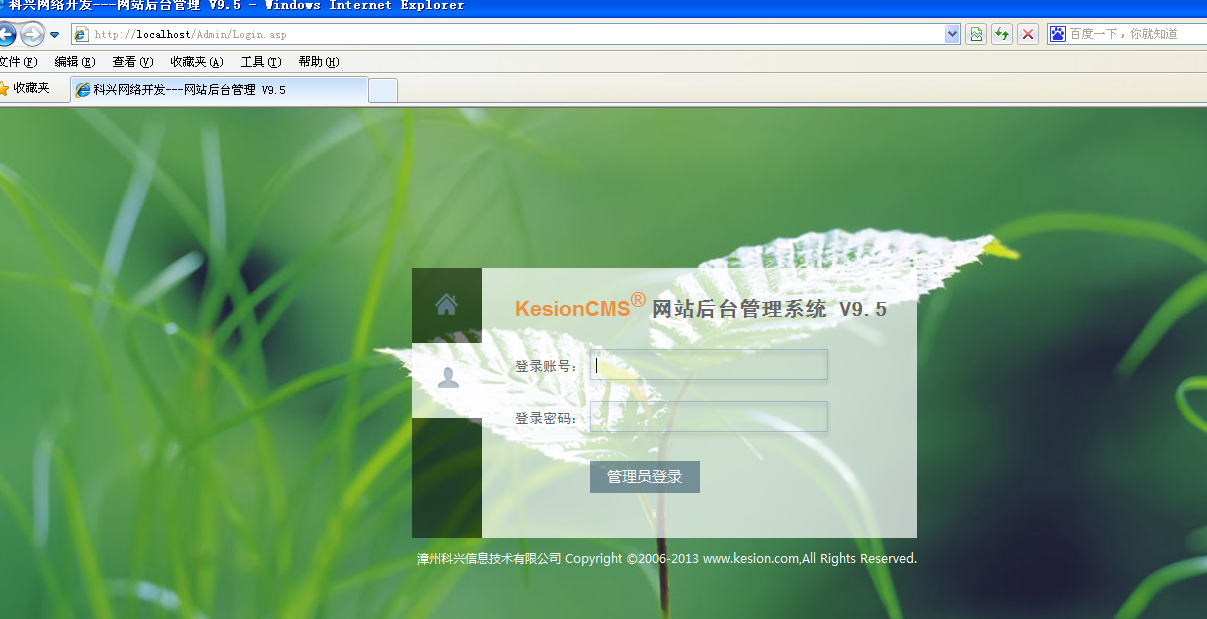Click inside the 登录密码 password input field
The width and height of the screenshot is (1207, 619).
(708, 416)
